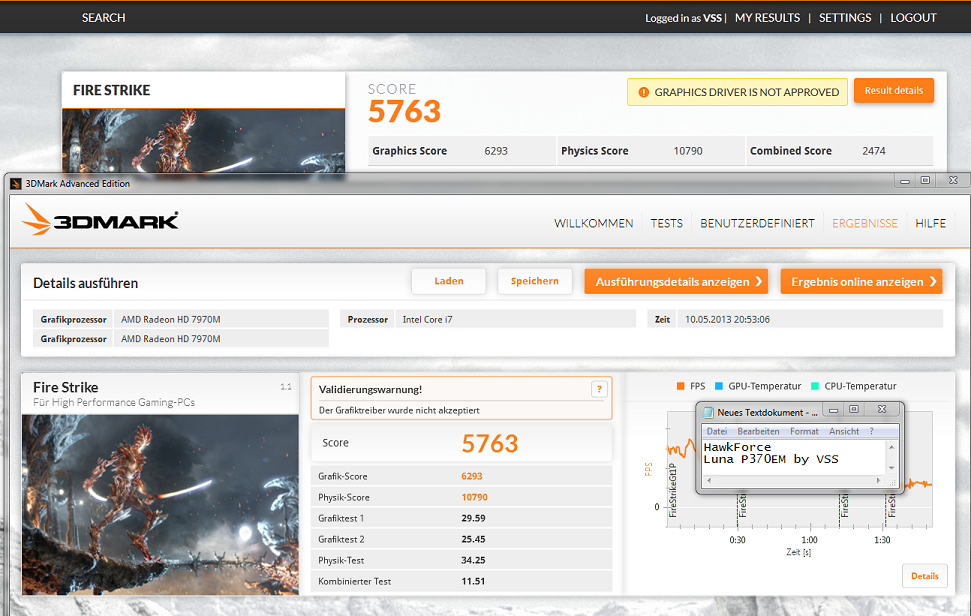The image size is (971, 616).
Task: Open the SEARCH link in the website header
Action: 103,18
